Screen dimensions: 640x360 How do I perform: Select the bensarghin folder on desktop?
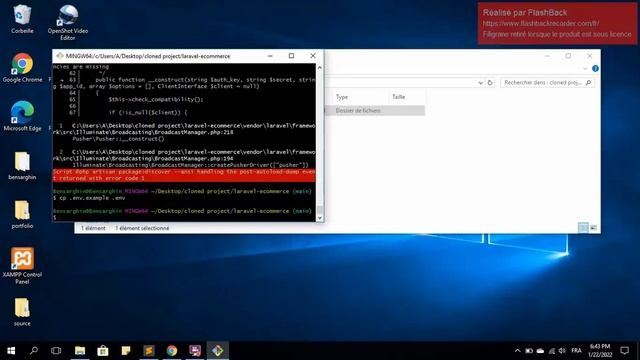[22, 165]
